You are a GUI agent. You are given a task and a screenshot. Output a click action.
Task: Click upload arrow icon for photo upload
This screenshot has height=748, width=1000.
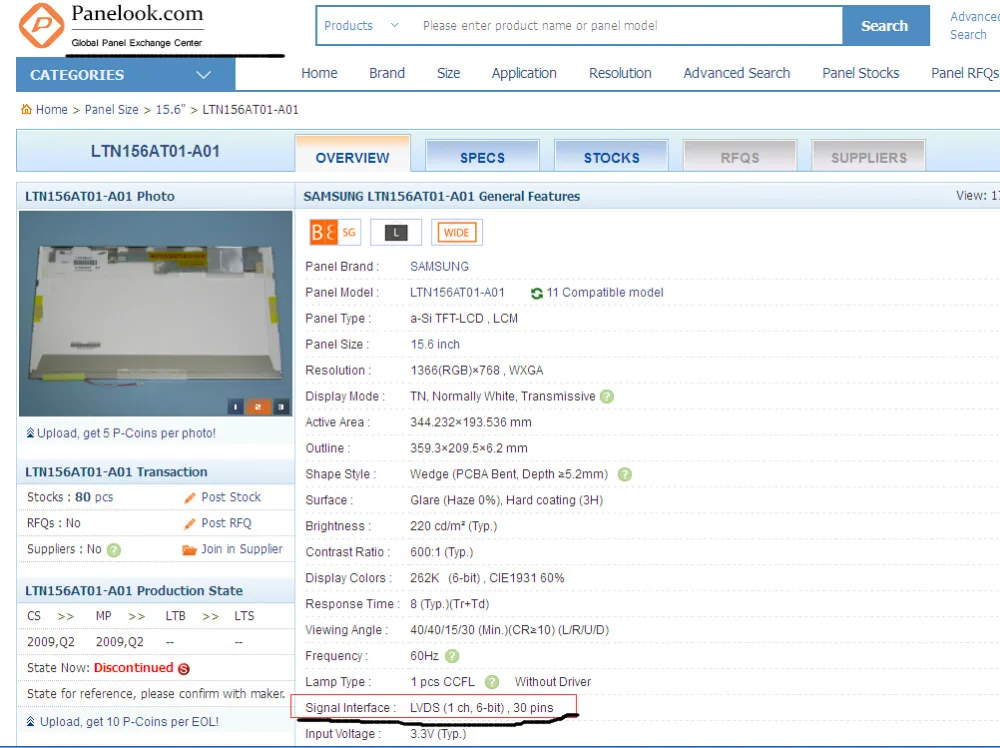pos(30,433)
